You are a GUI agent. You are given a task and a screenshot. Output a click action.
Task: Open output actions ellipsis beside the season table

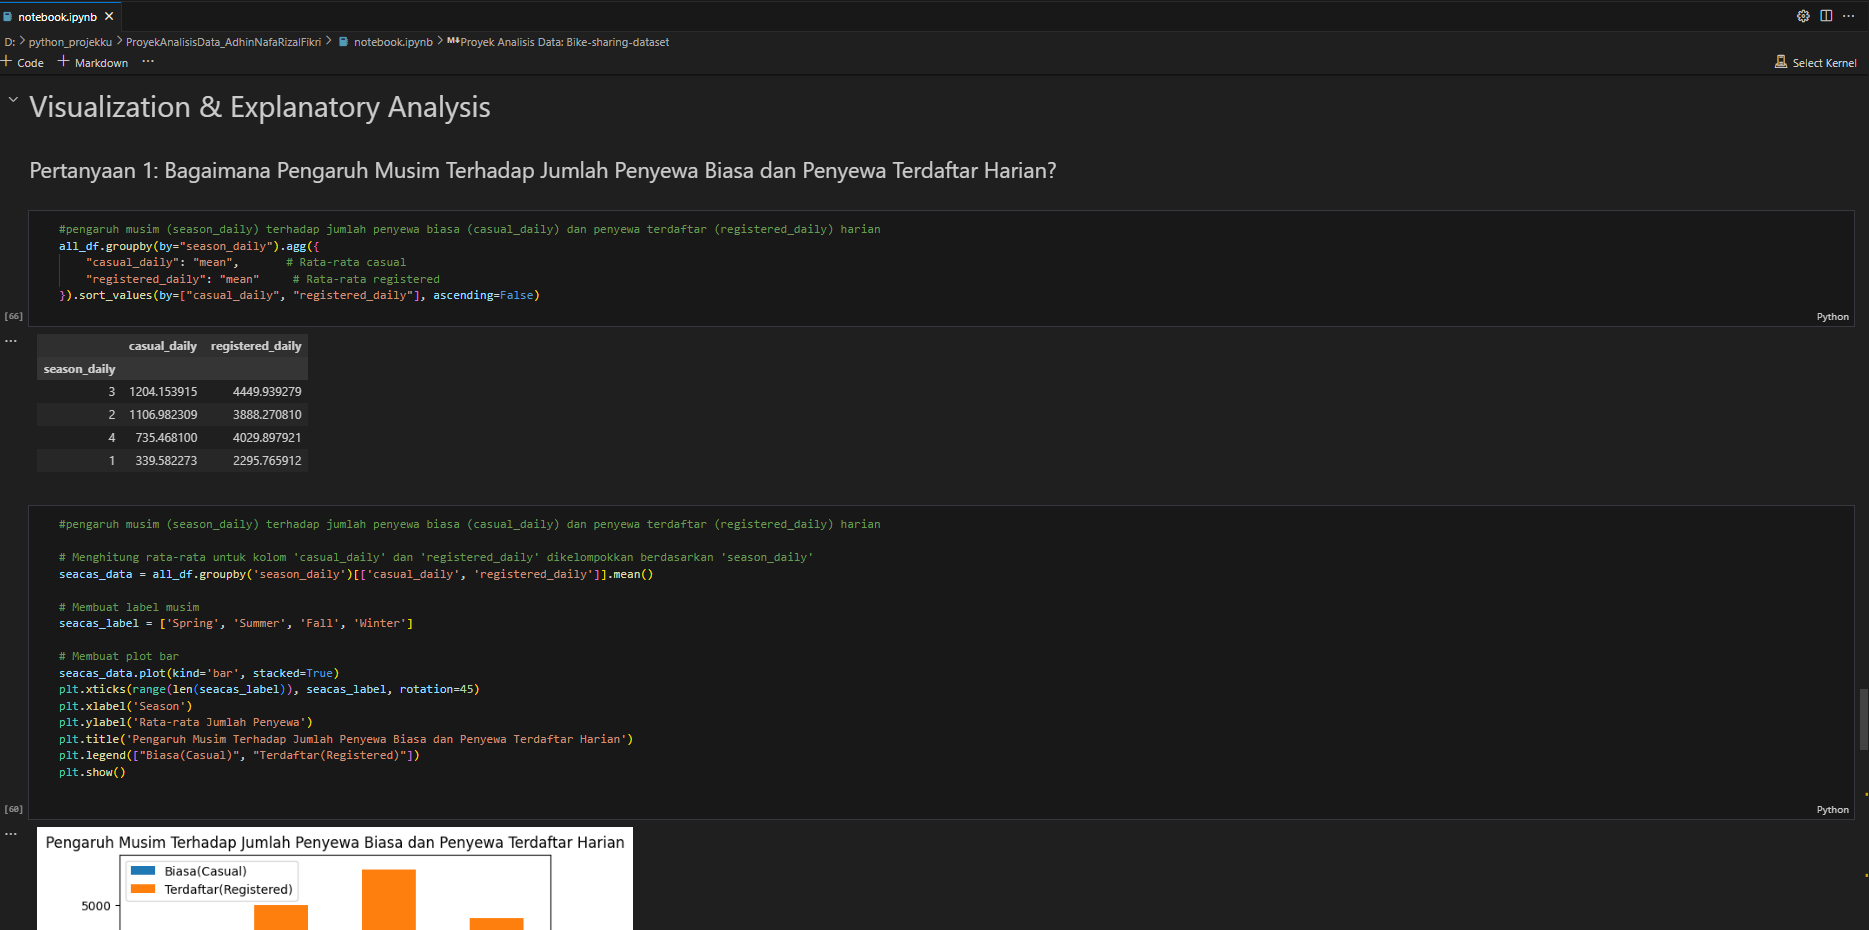[x=11, y=341]
